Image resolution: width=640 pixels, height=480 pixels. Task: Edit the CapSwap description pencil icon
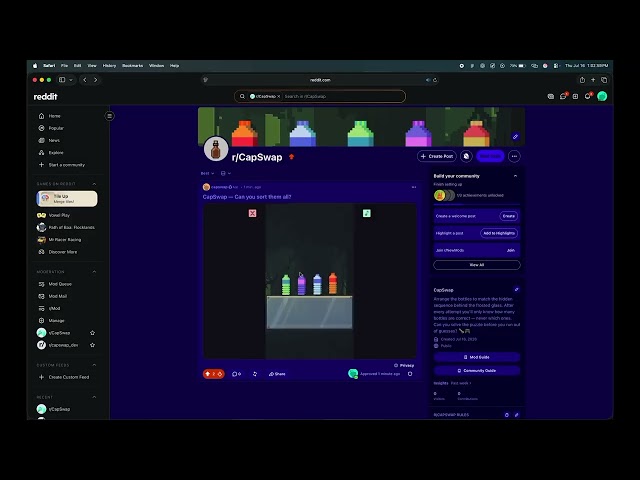(516, 289)
